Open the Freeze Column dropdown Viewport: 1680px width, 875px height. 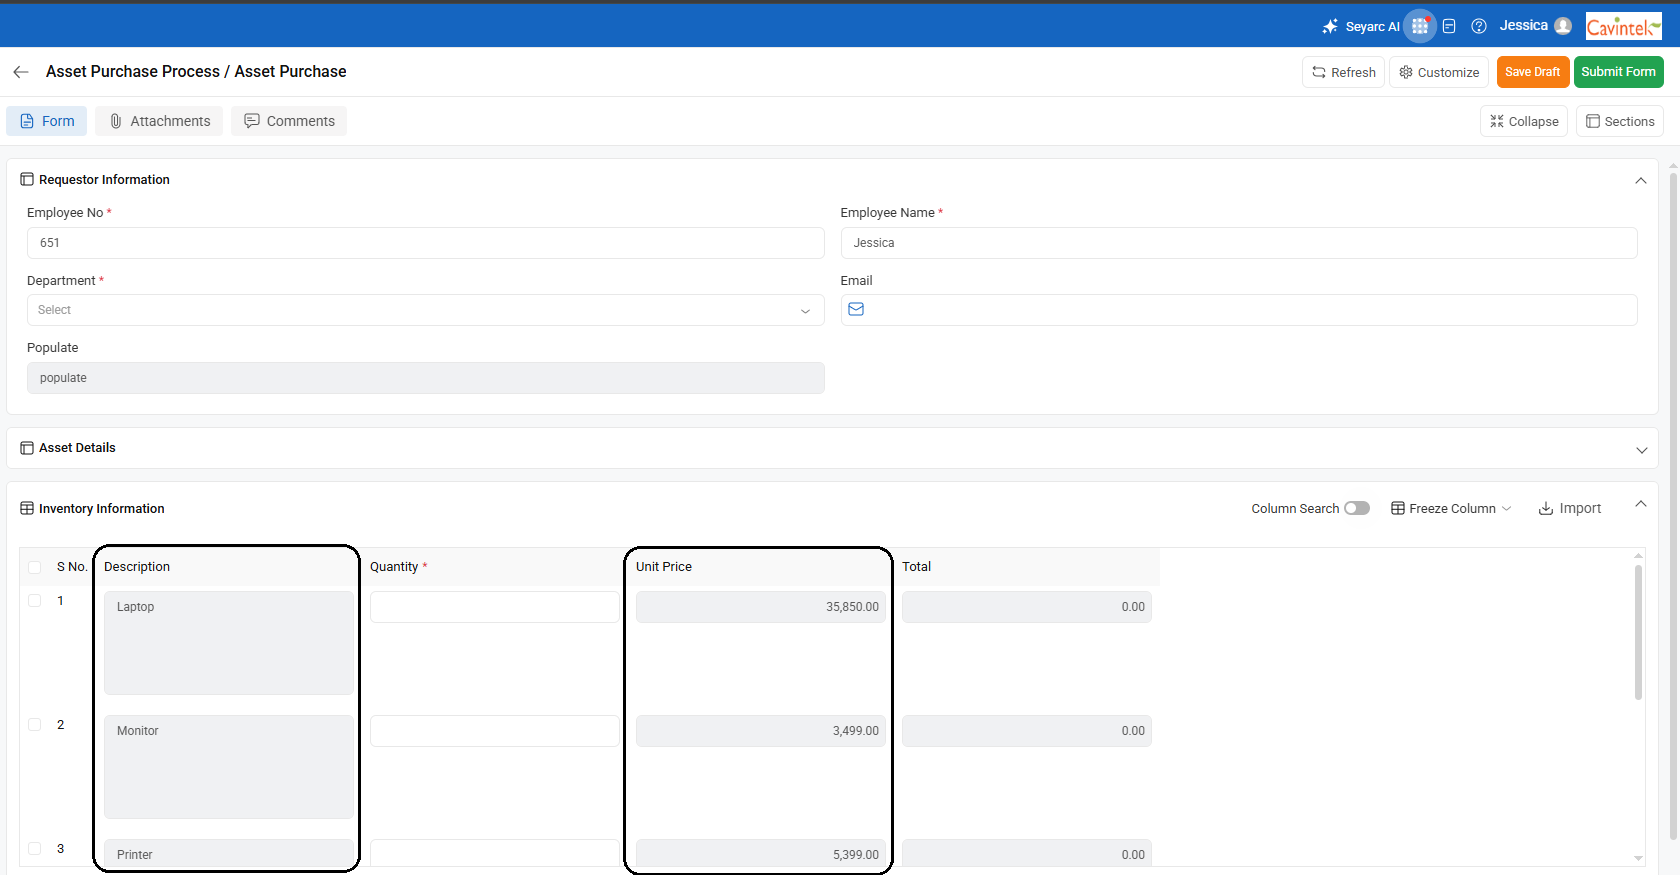tap(1451, 508)
